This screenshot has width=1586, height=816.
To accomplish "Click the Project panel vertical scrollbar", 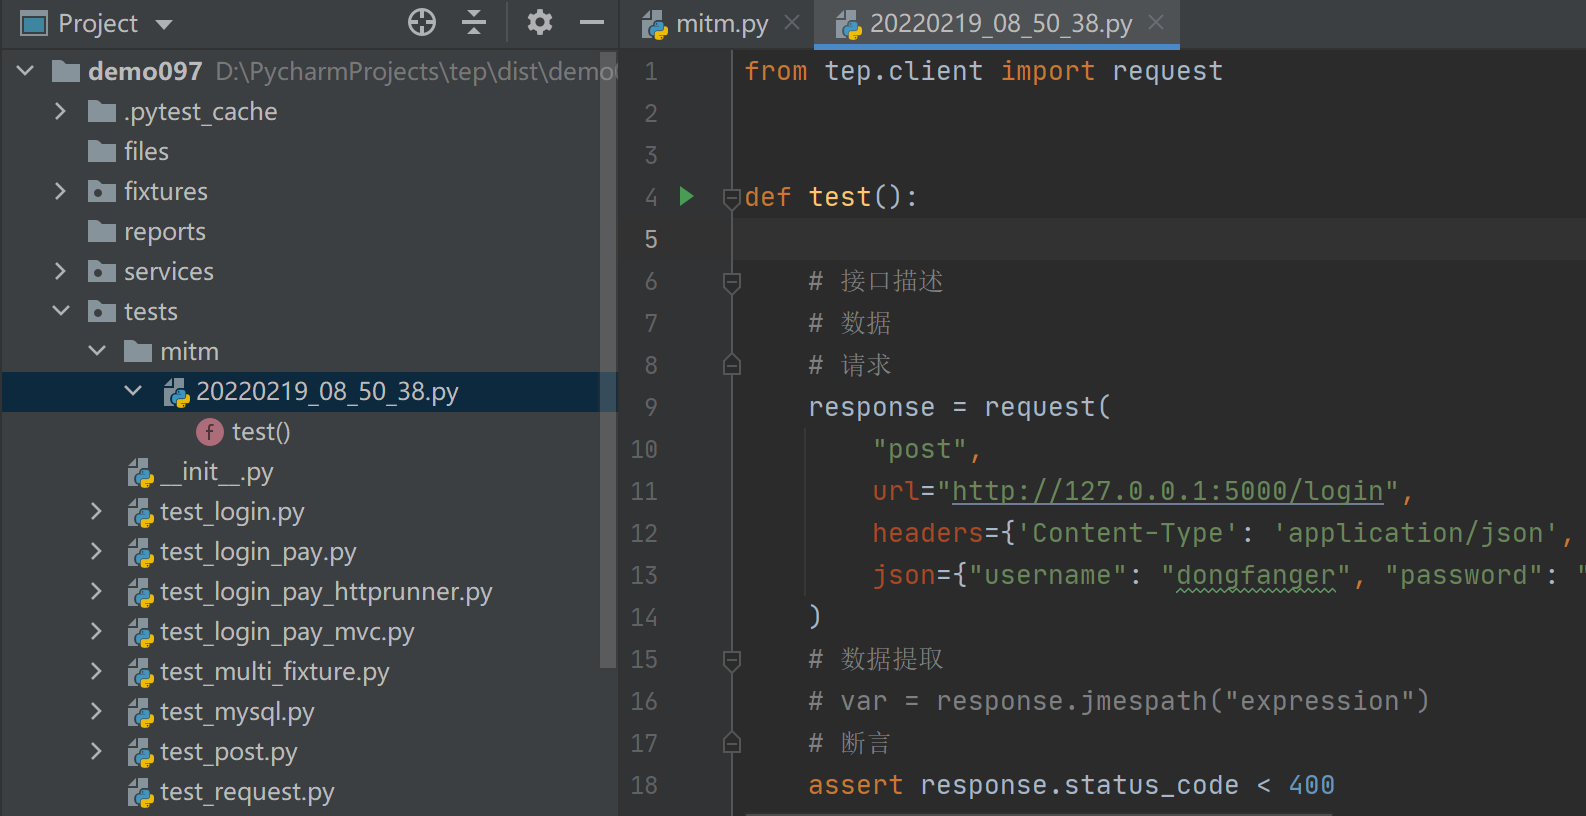I will (x=608, y=360).
